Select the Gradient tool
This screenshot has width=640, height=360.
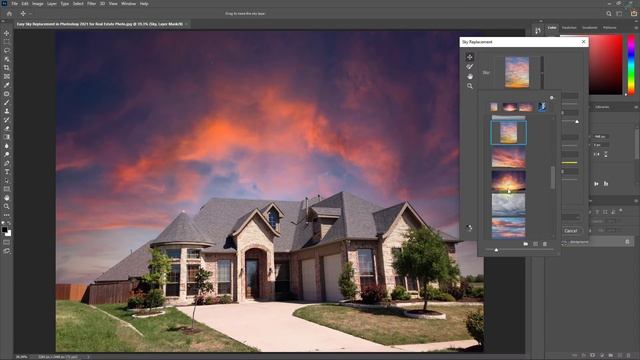click(7, 137)
